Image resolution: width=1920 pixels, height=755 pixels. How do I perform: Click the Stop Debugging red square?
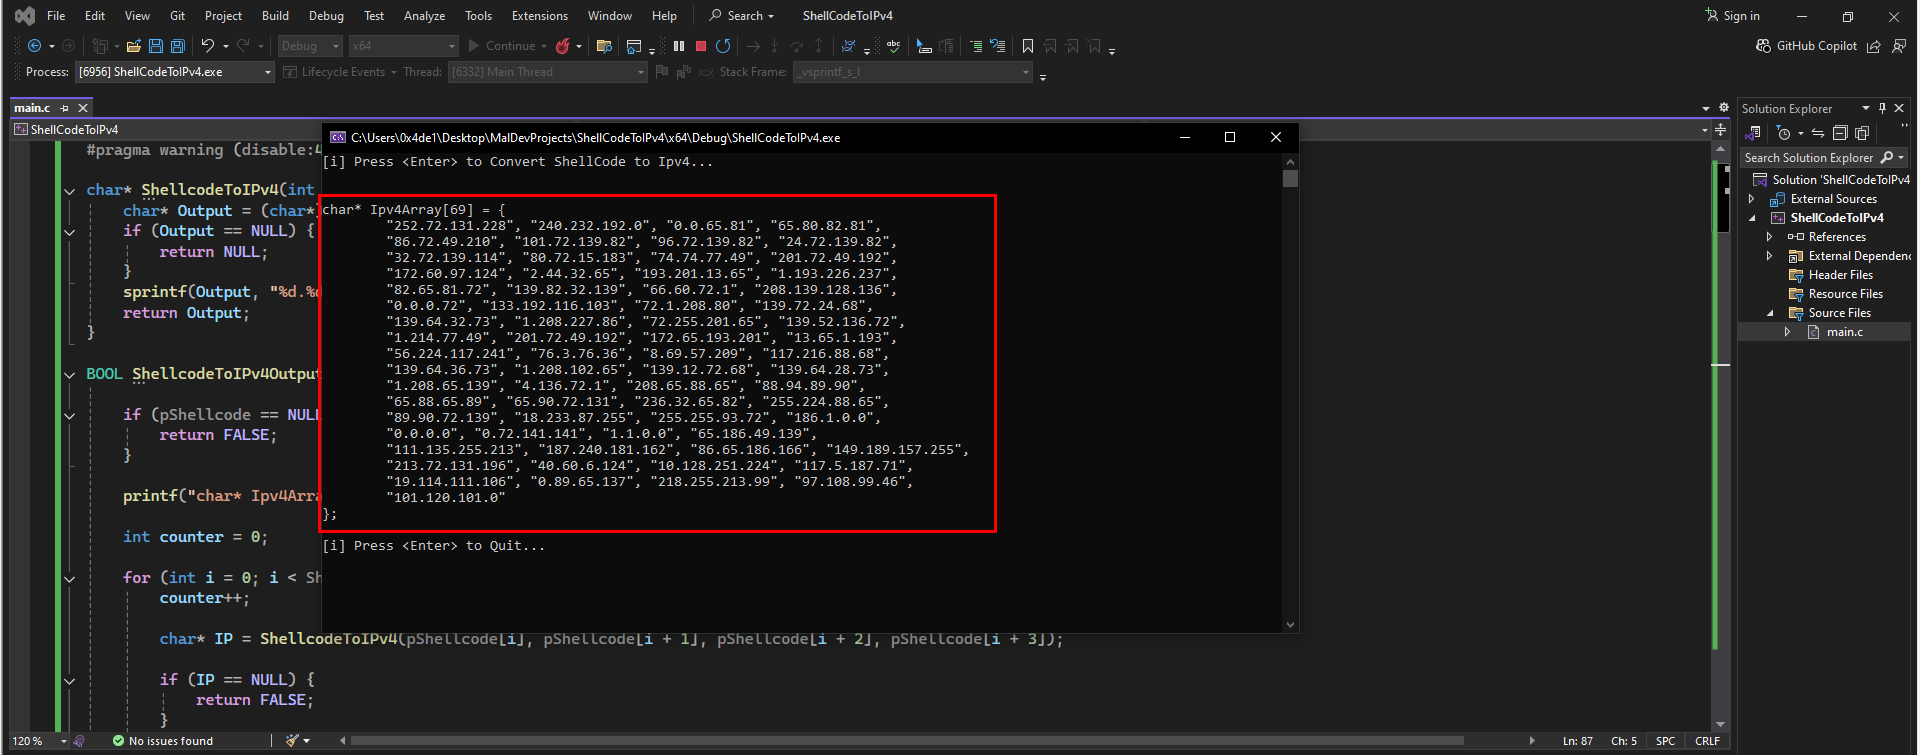[x=701, y=46]
